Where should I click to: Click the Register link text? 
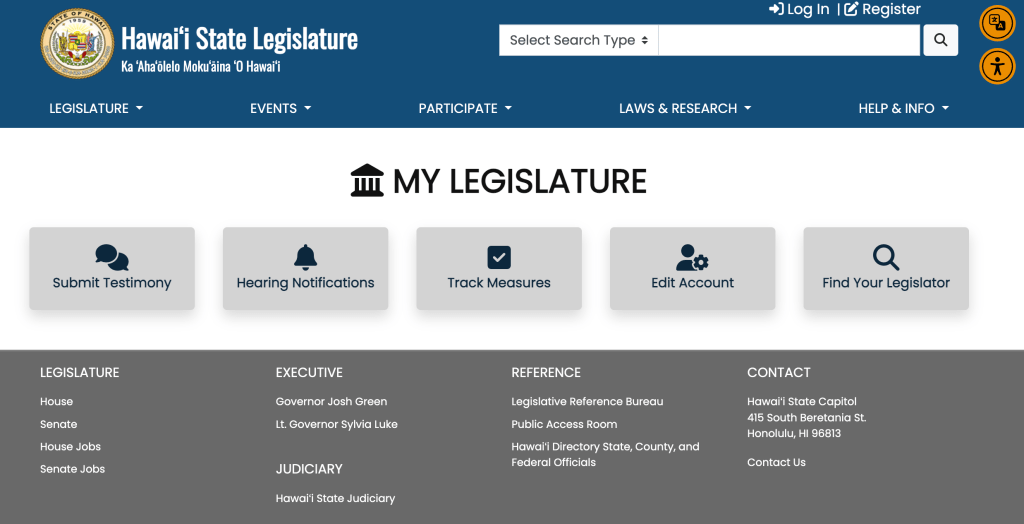(891, 9)
